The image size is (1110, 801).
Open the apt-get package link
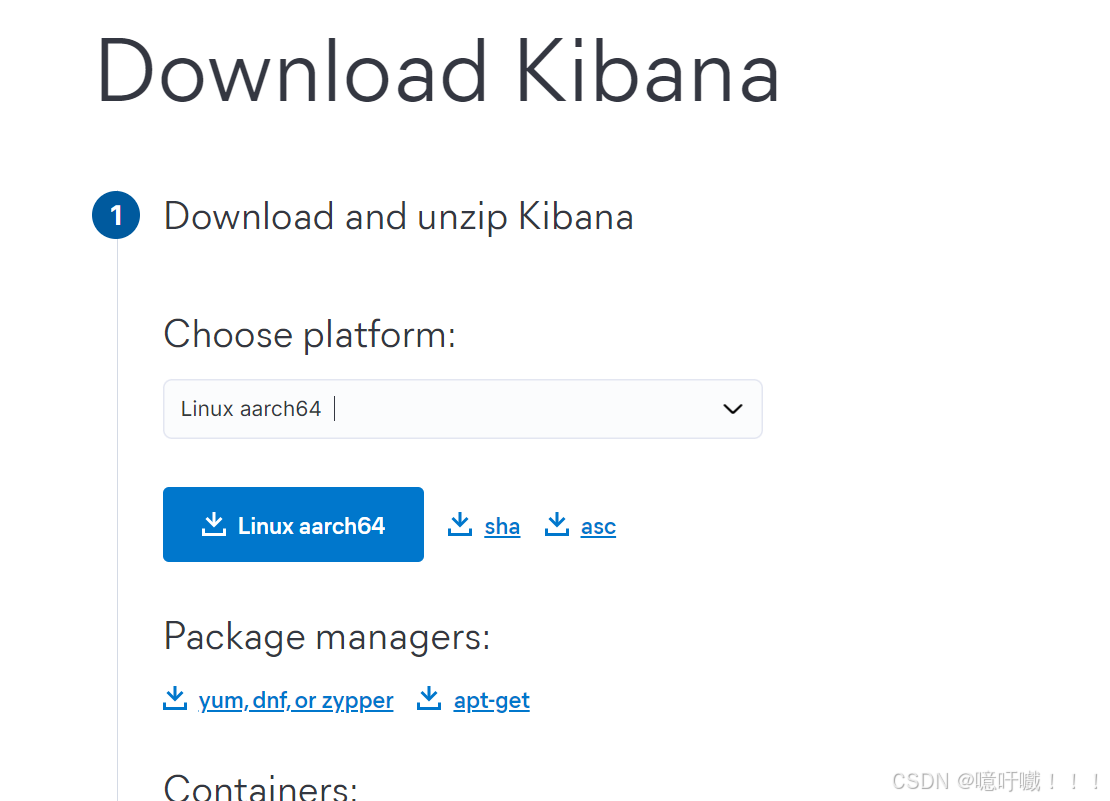coord(491,701)
